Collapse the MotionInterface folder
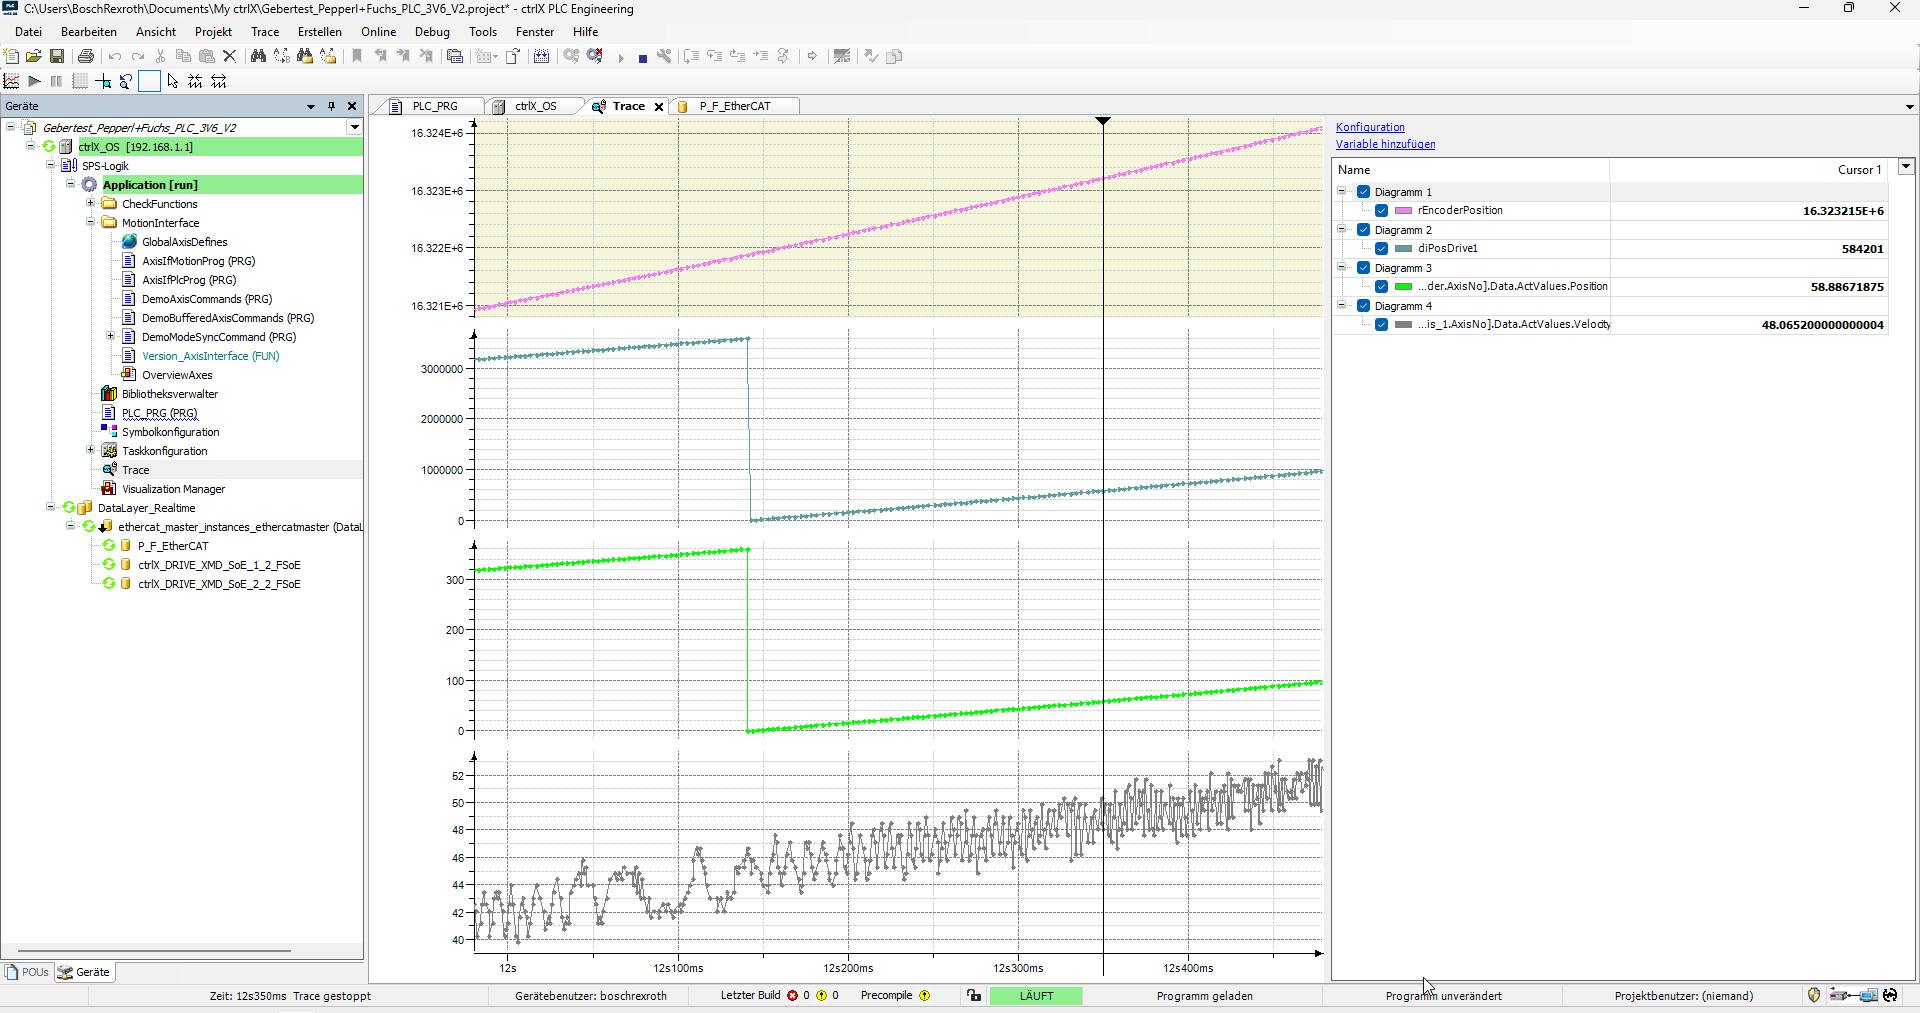This screenshot has width=1920, height=1013. 91,223
